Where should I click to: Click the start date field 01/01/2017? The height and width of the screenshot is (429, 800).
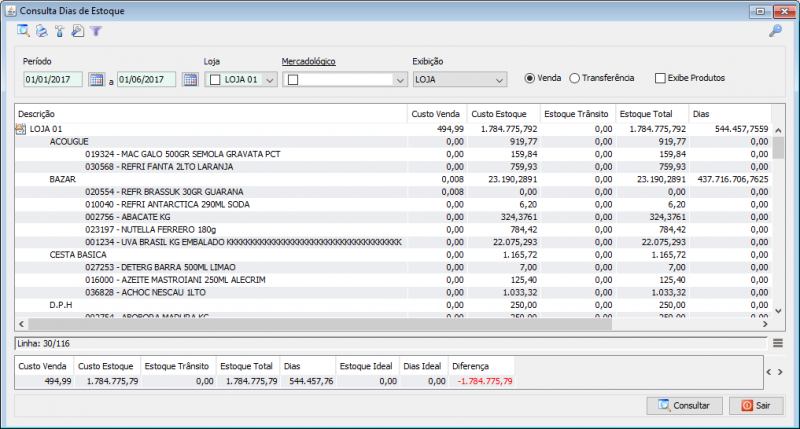(x=53, y=80)
